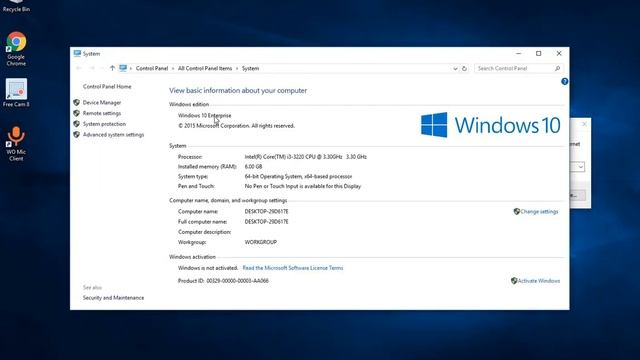Click the shield icon beside Device Manager
The width and height of the screenshot is (640, 360).
point(76,102)
